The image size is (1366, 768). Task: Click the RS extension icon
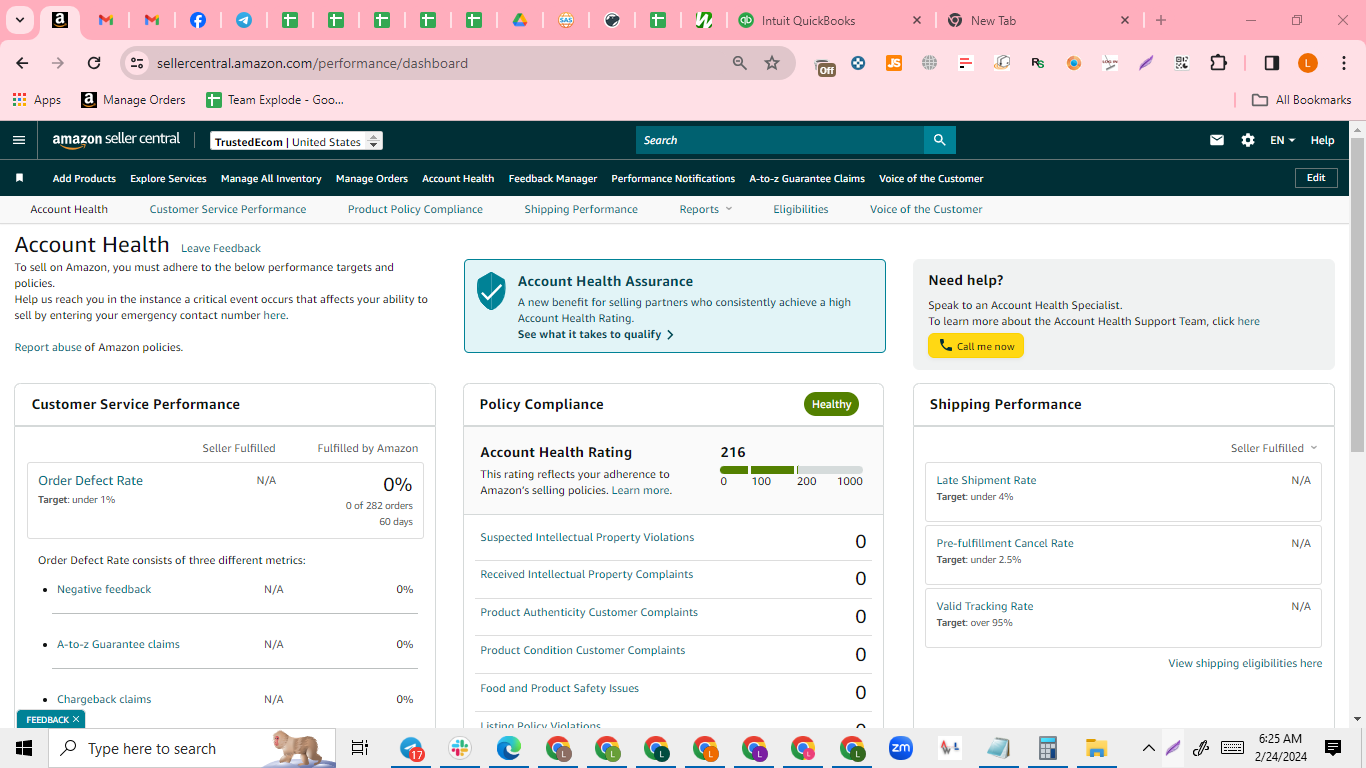[1038, 63]
